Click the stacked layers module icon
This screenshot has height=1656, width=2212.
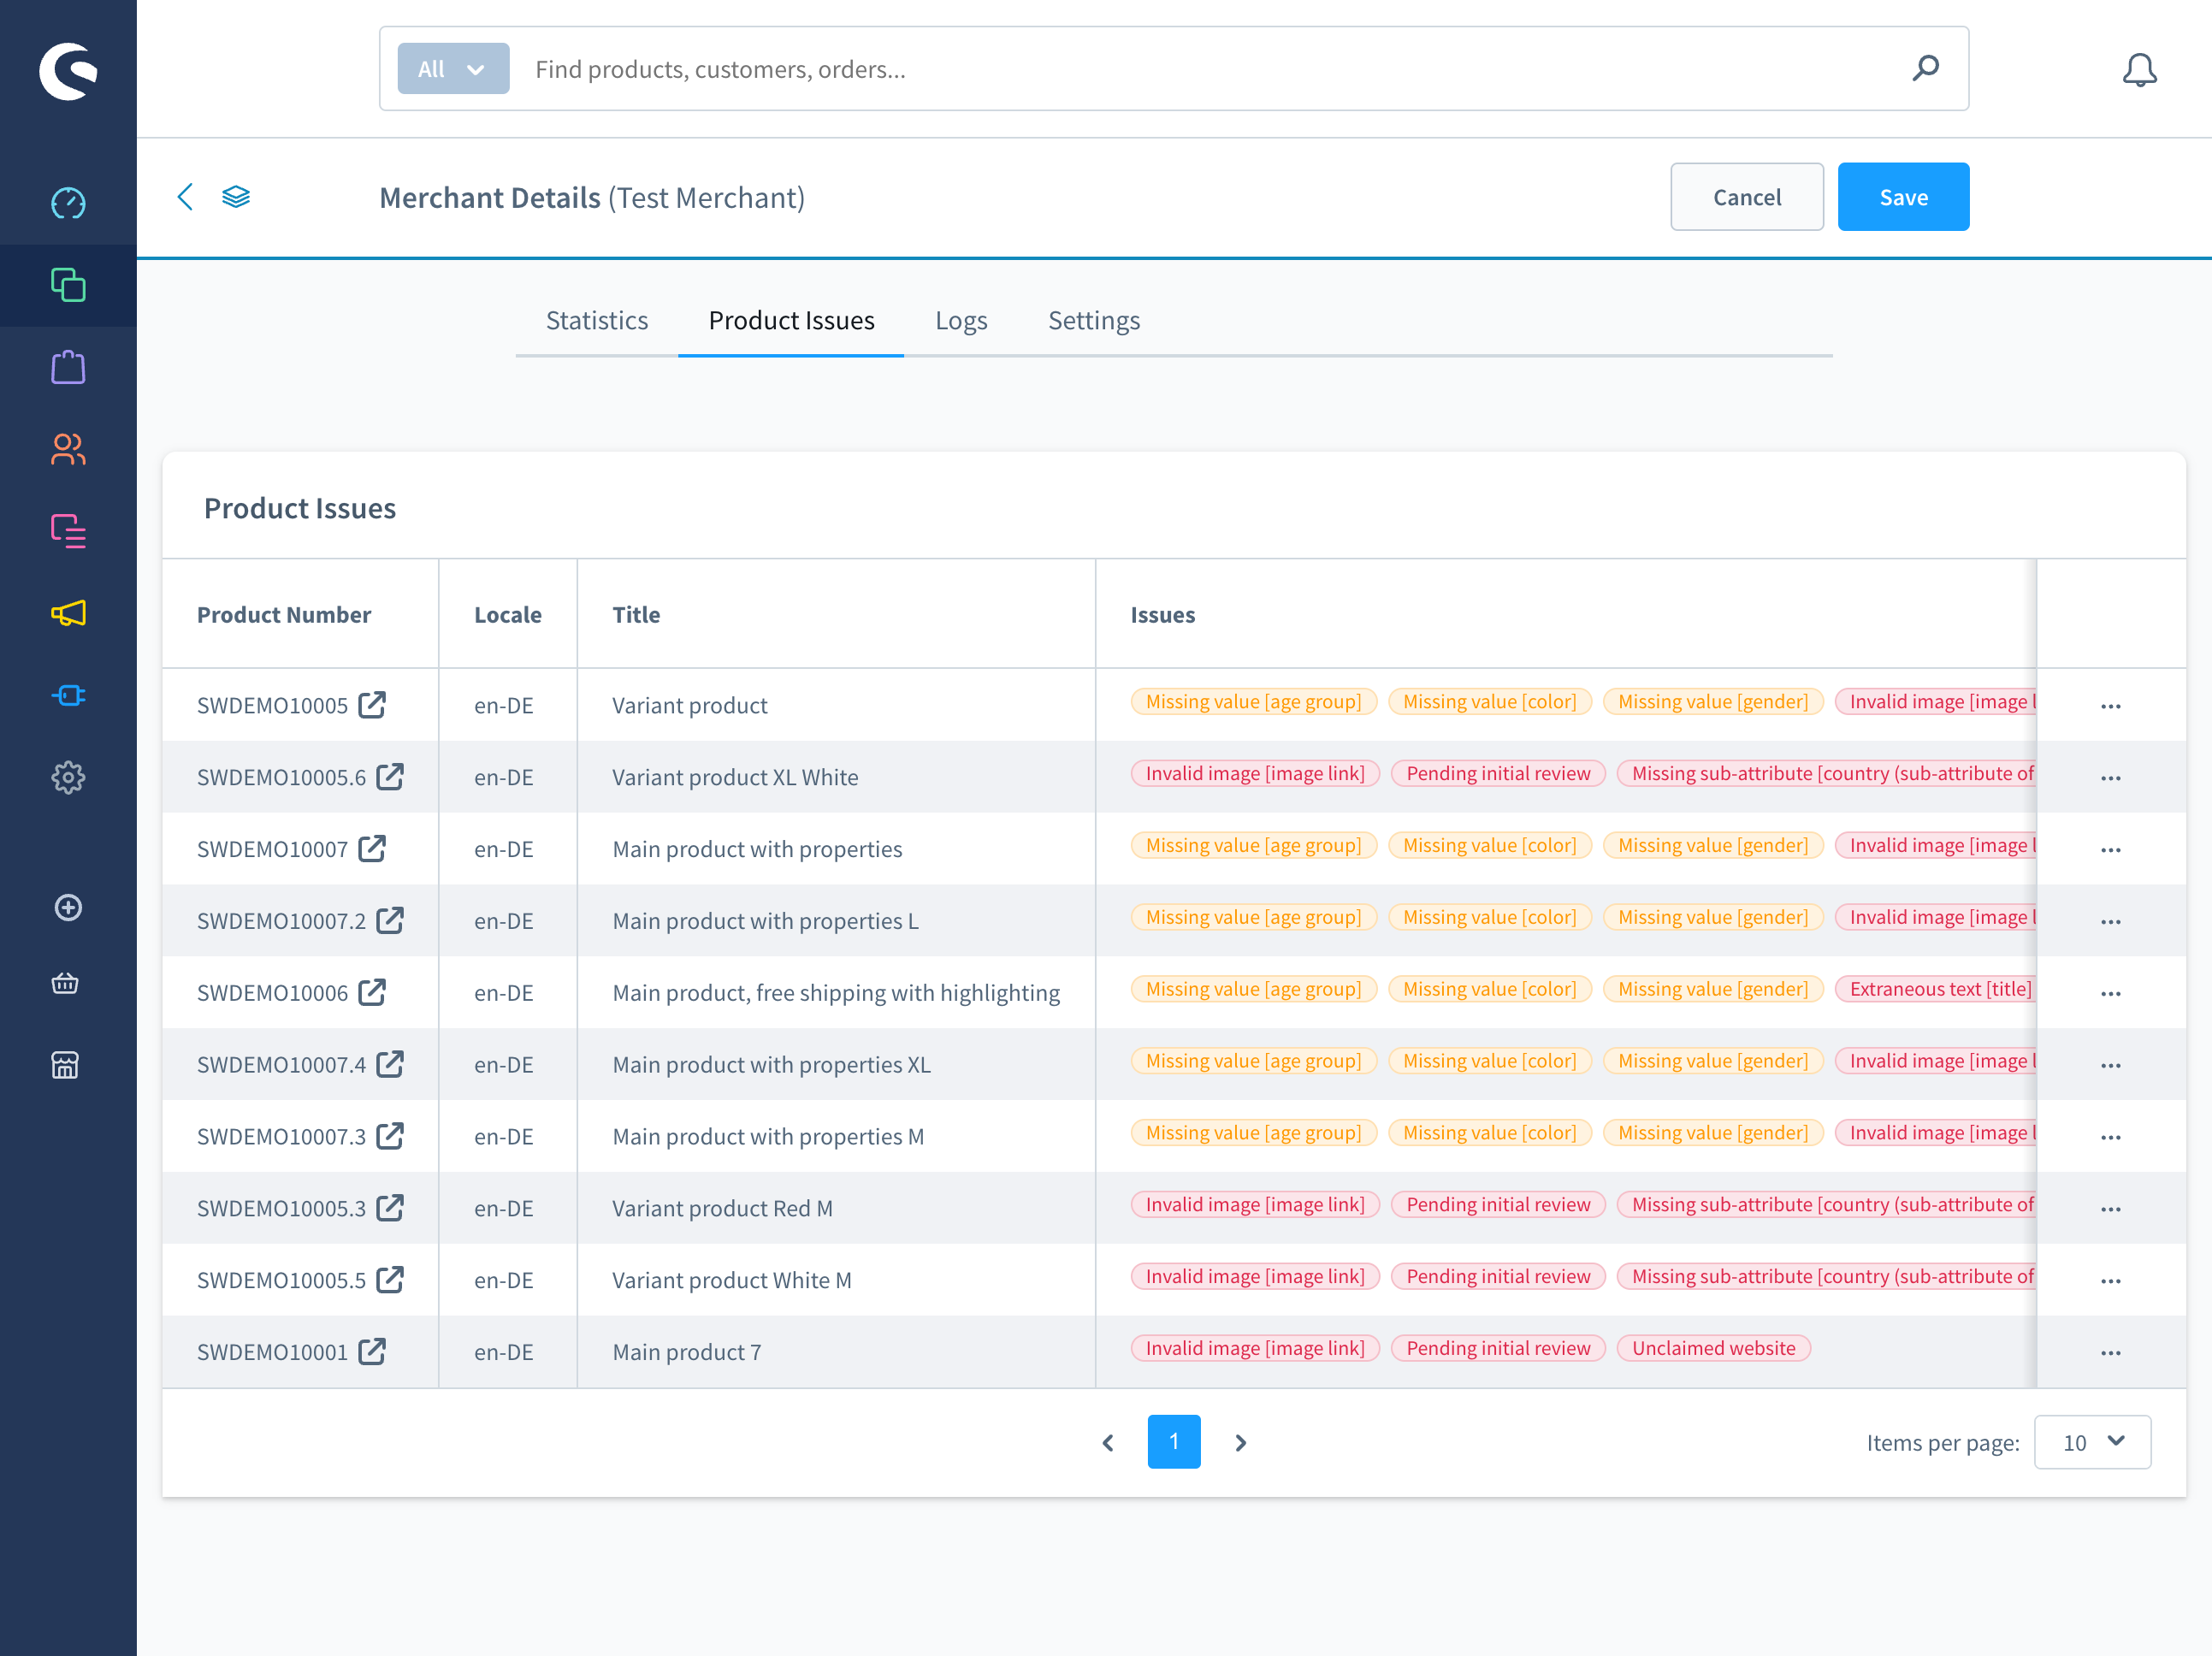click(236, 197)
